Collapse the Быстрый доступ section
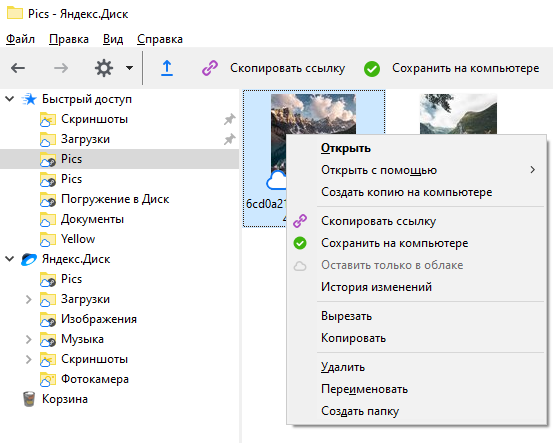 (x=10, y=99)
